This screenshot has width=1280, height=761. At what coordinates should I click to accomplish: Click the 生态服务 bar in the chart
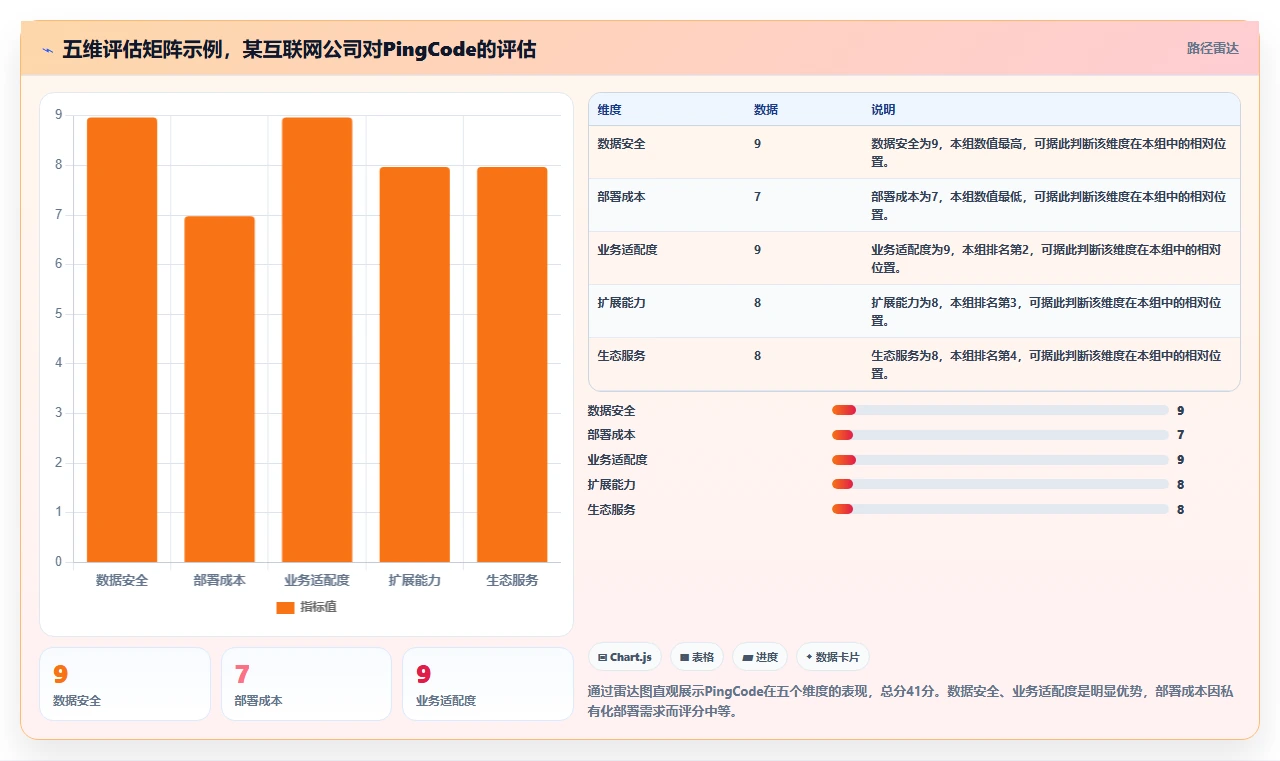pos(512,364)
